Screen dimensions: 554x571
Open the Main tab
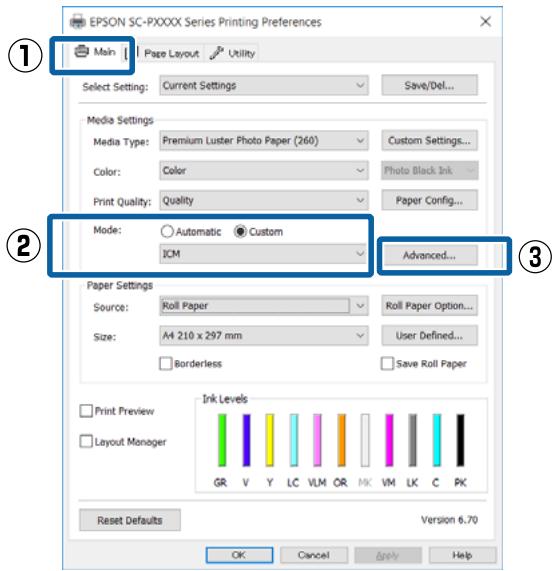(x=96, y=52)
